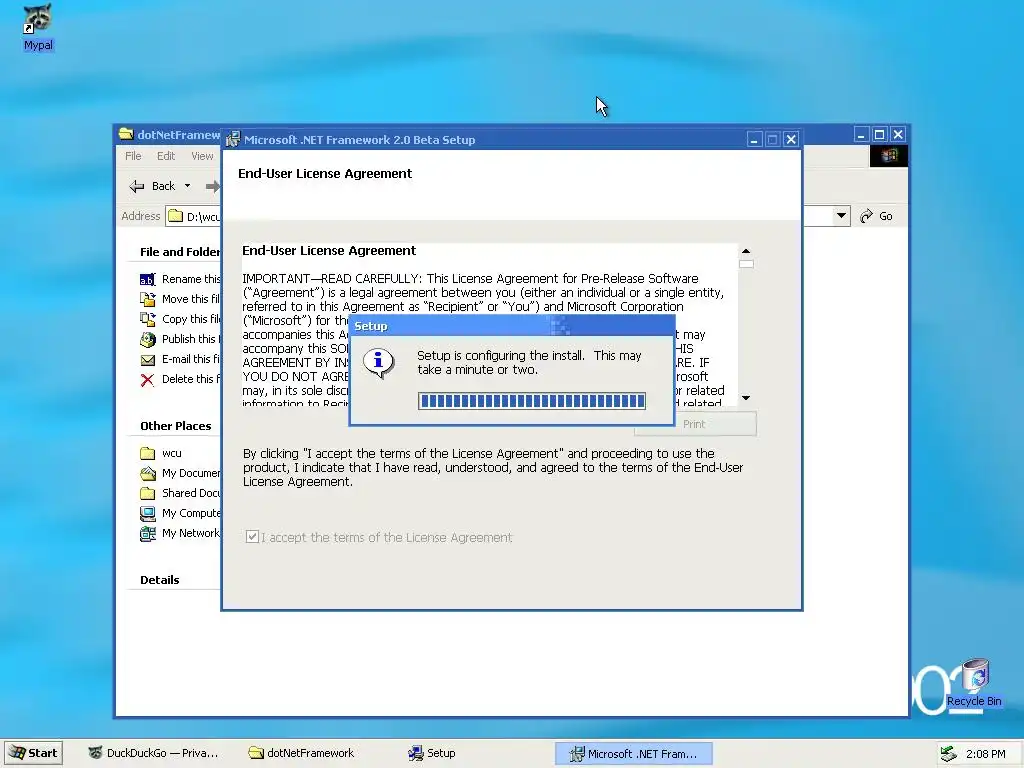Click the red Delete this file icon
The height and width of the screenshot is (768, 1024).
click(x=148, y=379)
